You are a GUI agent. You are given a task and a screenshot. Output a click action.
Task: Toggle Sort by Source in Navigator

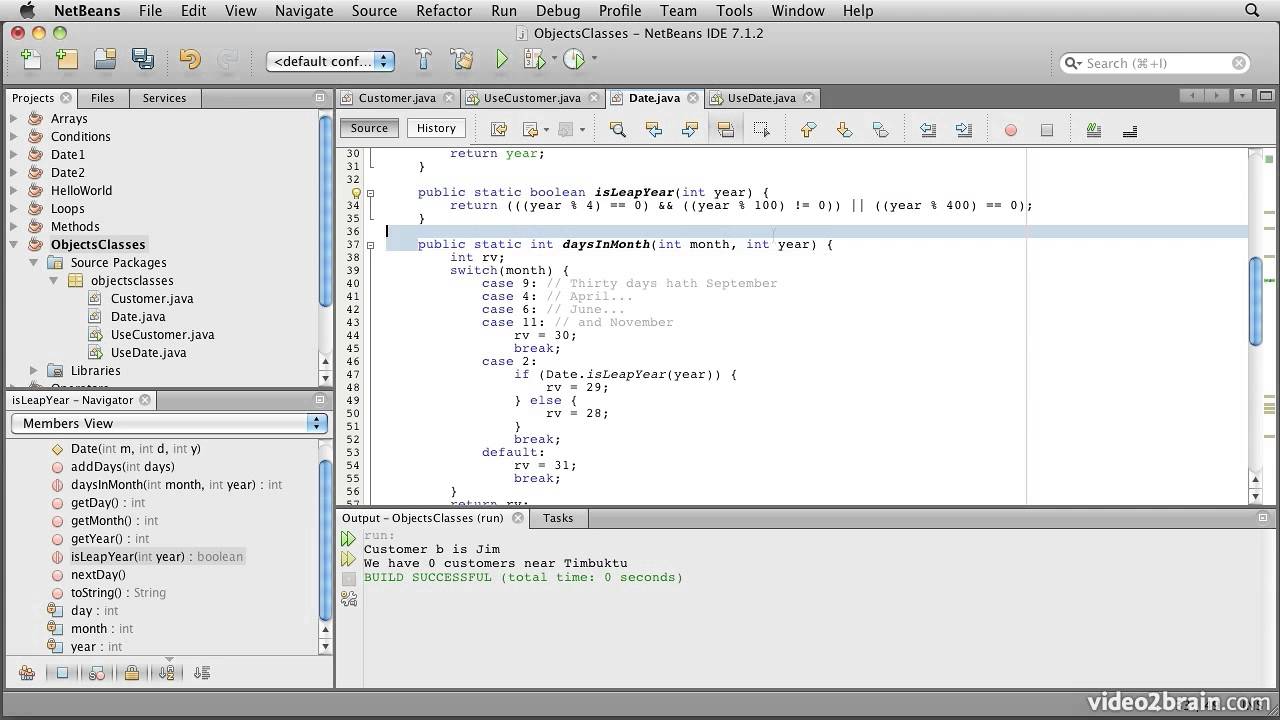point(202,673)
